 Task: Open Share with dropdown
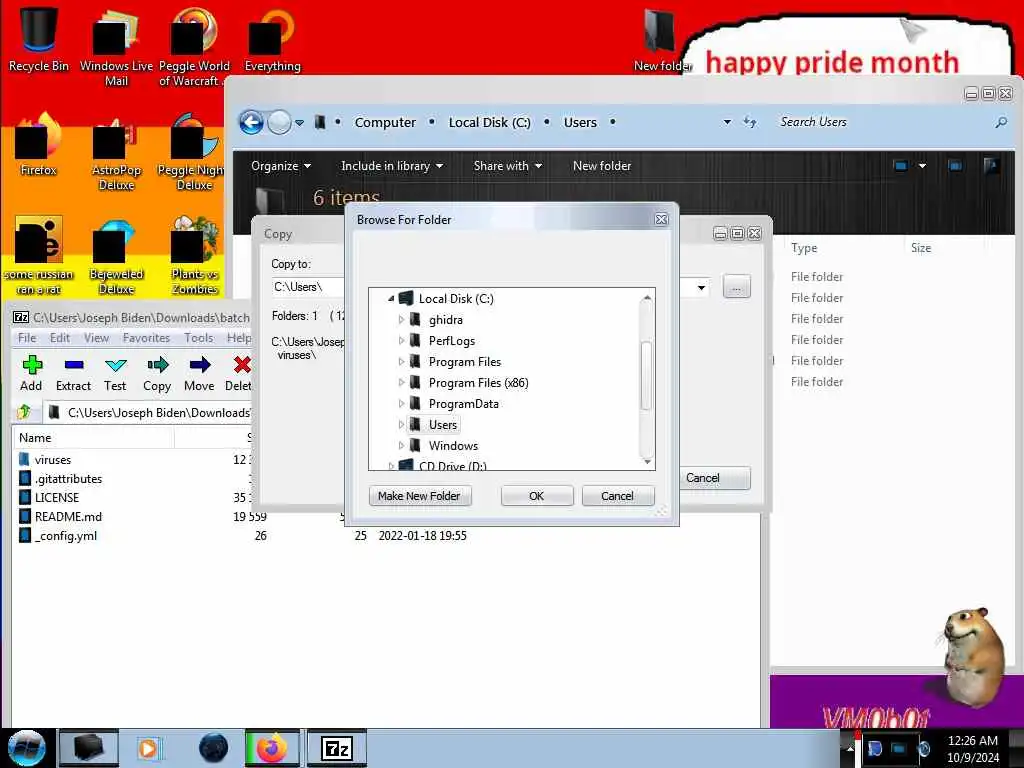[x=507, y=166]
